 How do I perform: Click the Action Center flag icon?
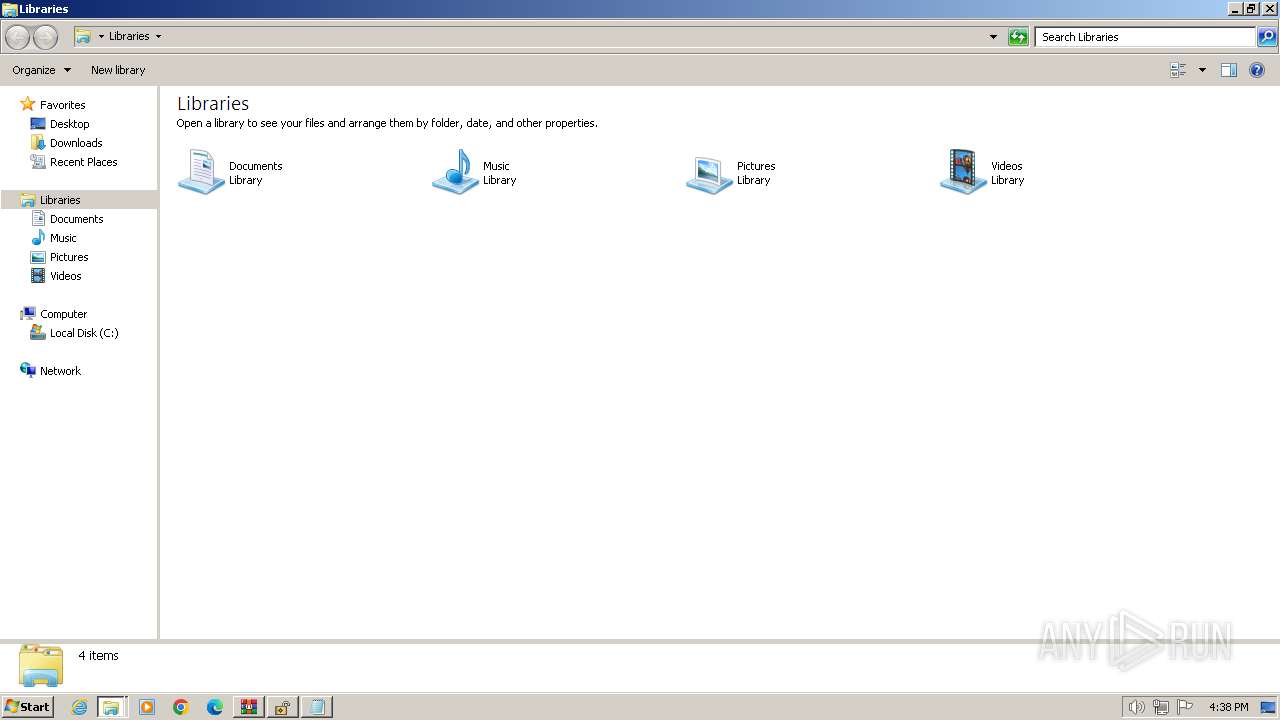1185,707
